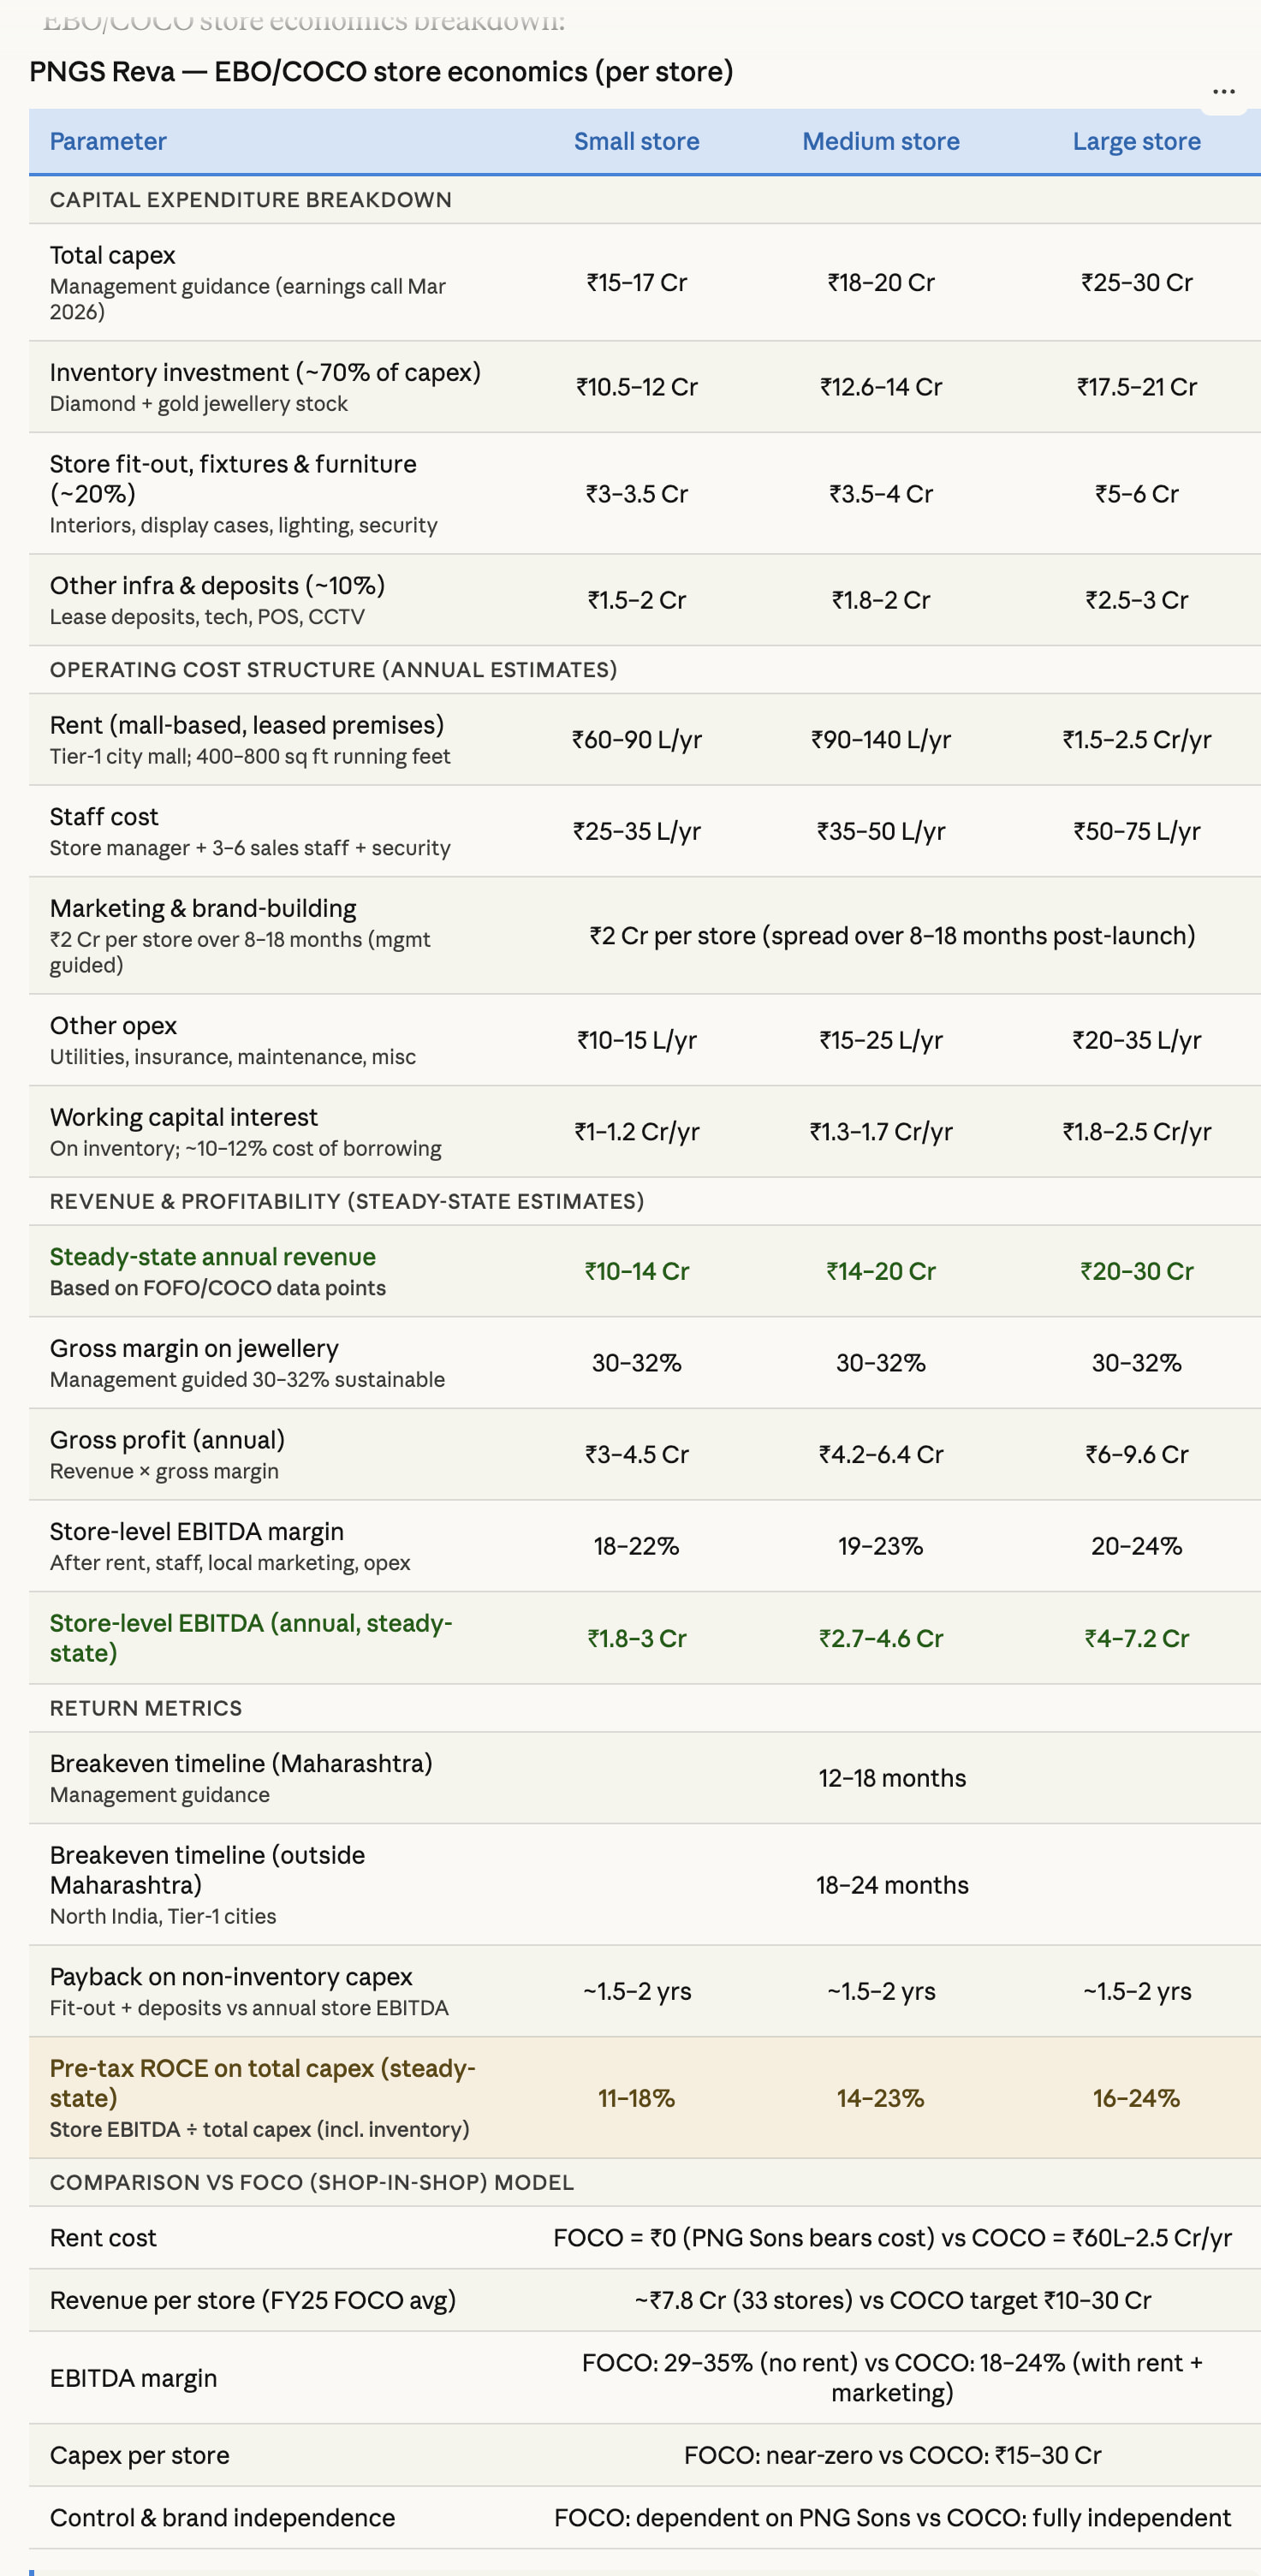Click the Revenue & Profitability section header
Viewport: 1261px width, 2576px height.
click(346, 1201)
